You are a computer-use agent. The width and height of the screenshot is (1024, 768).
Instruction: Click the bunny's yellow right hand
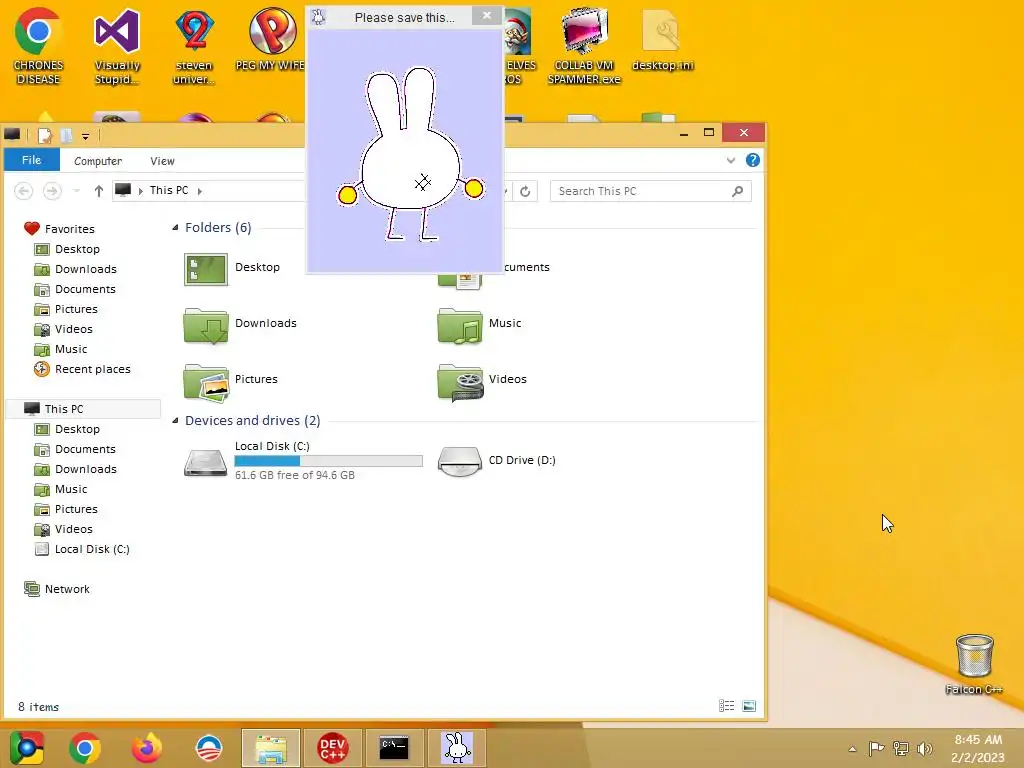pos(474,189)
